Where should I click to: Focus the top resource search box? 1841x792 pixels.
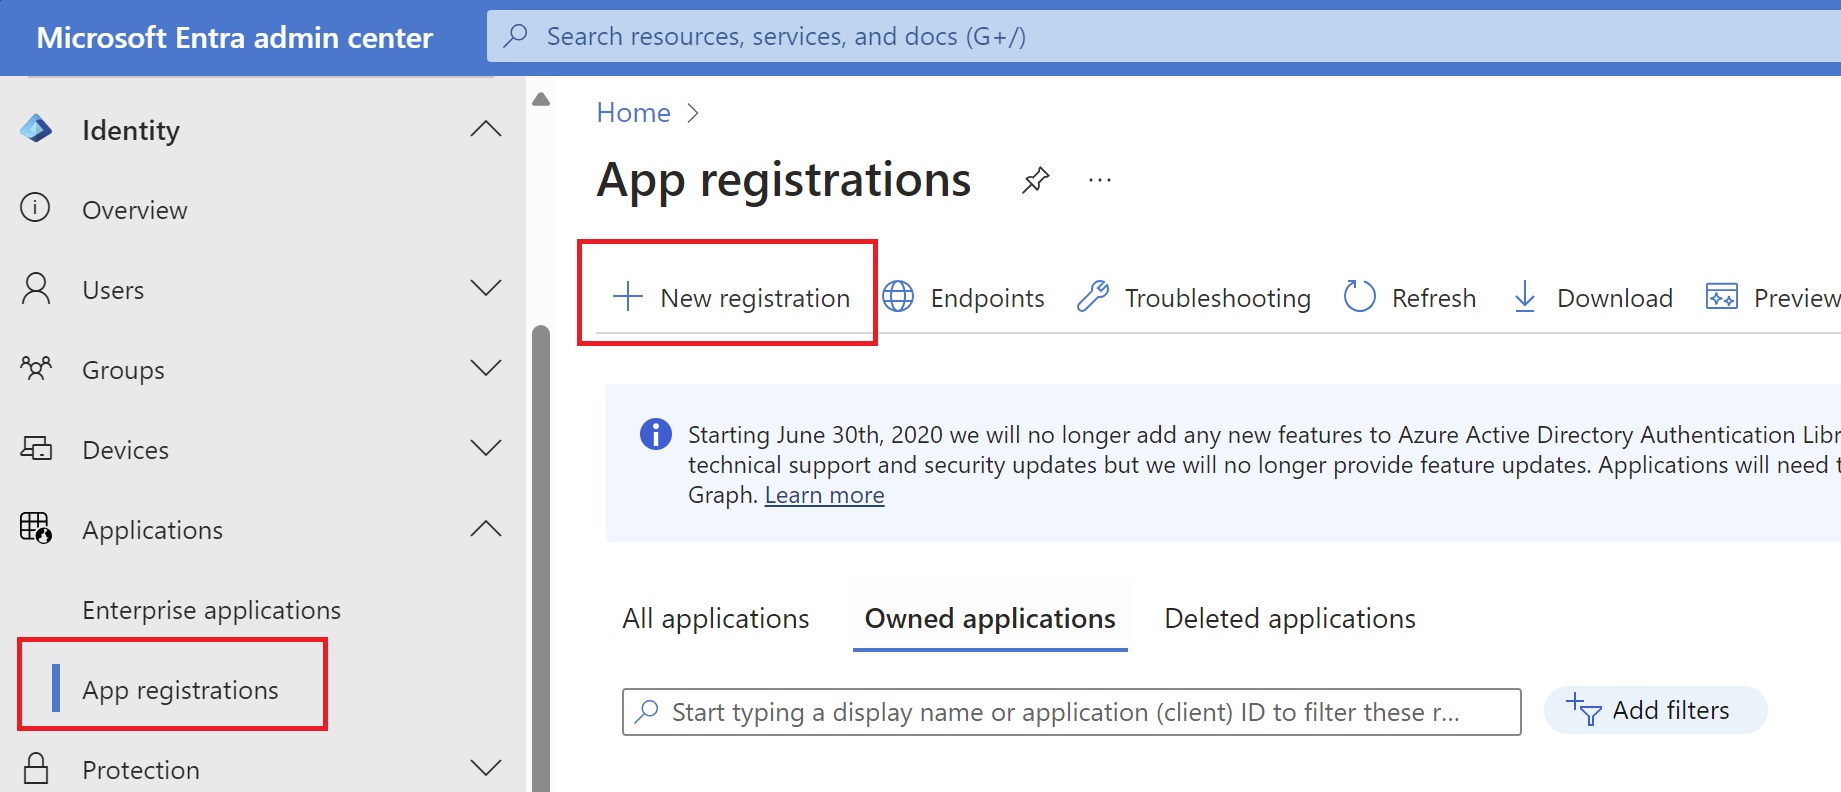[x=1164, y=36]
